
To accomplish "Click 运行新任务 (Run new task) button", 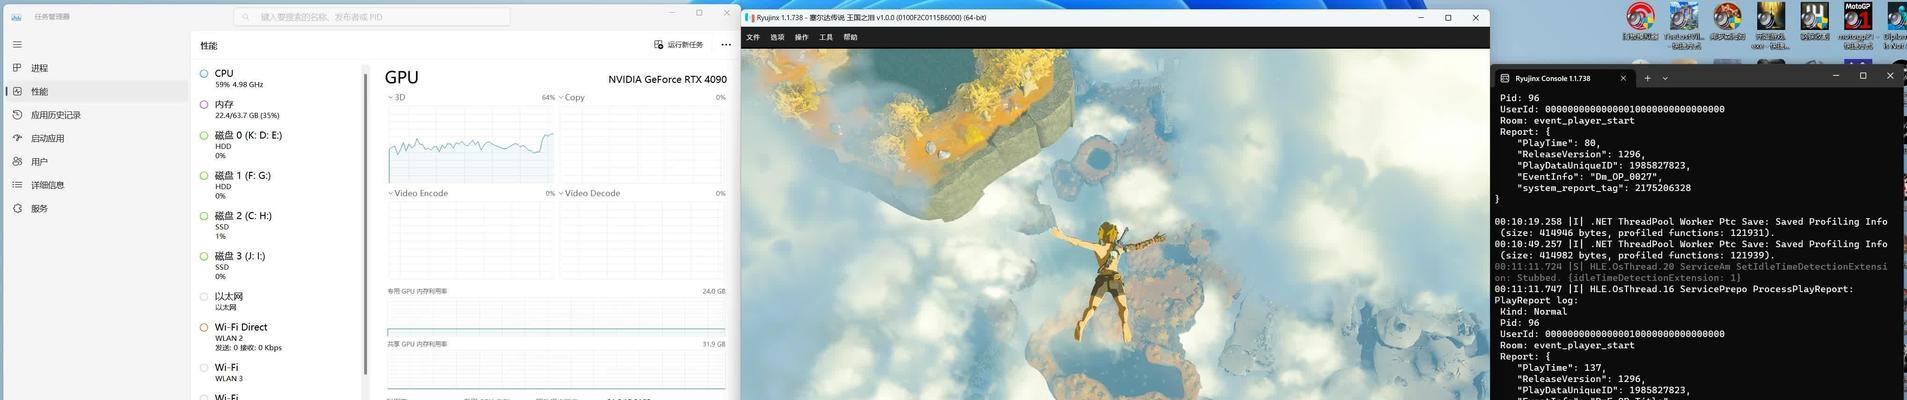I will click(679, 45).
